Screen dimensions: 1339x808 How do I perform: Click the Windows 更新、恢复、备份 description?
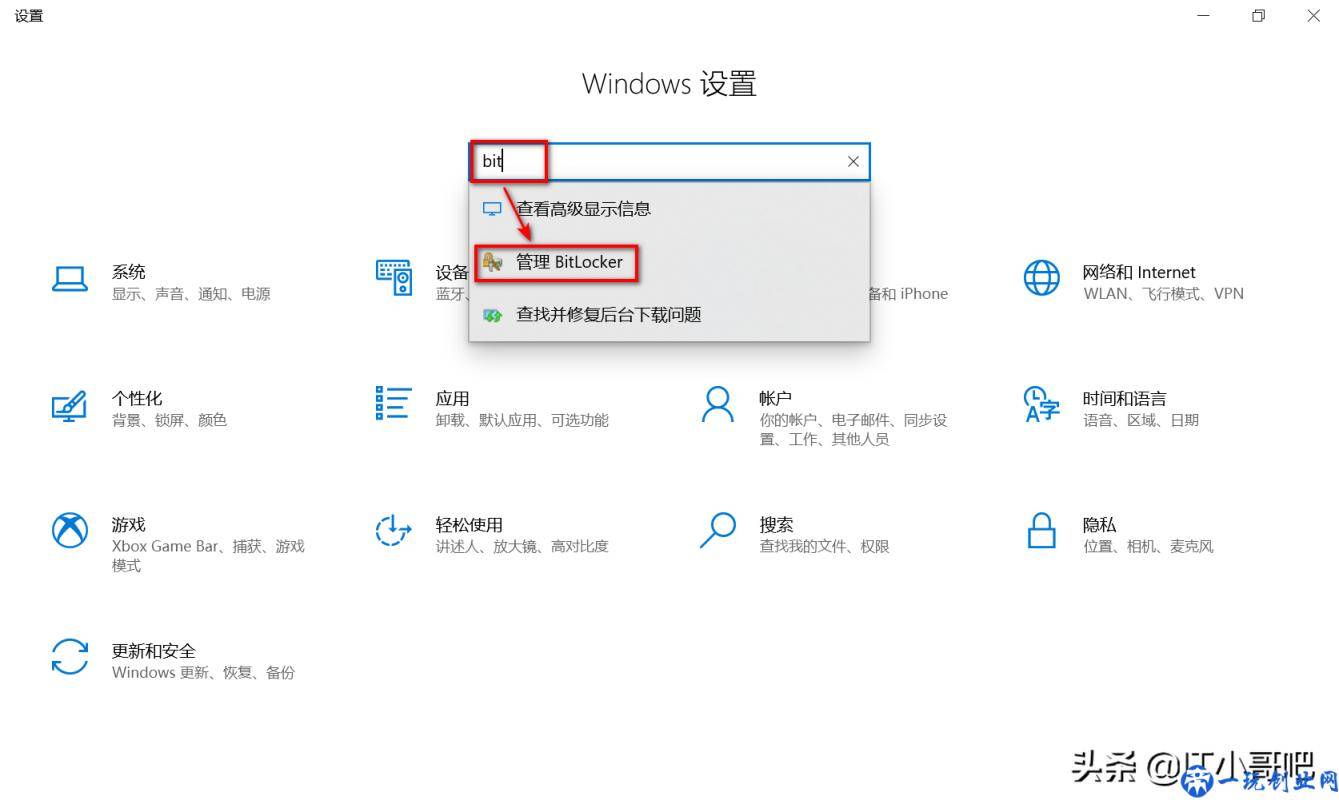click(203, 672)
